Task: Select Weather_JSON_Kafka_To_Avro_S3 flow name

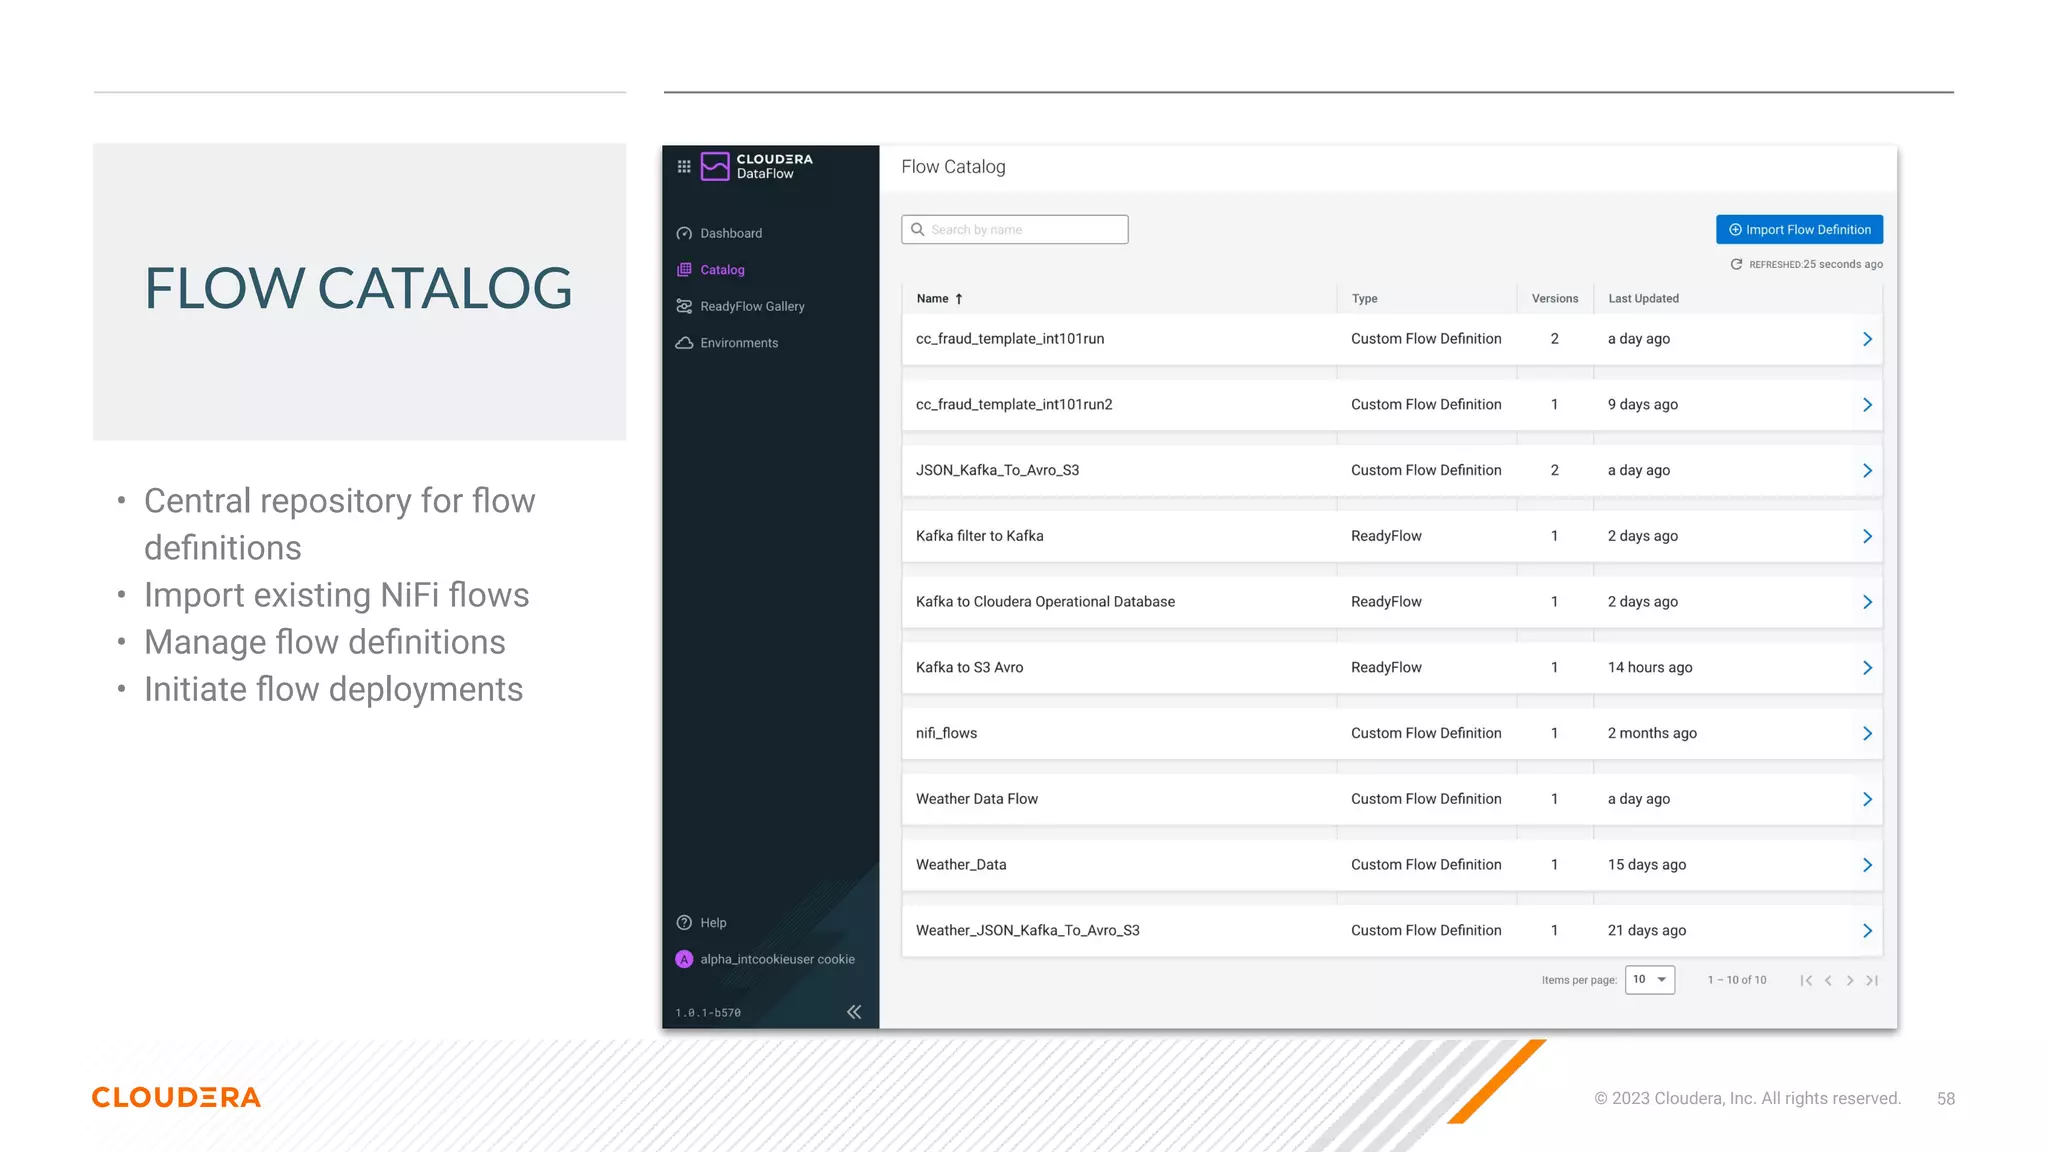Action: (1027, 931)
